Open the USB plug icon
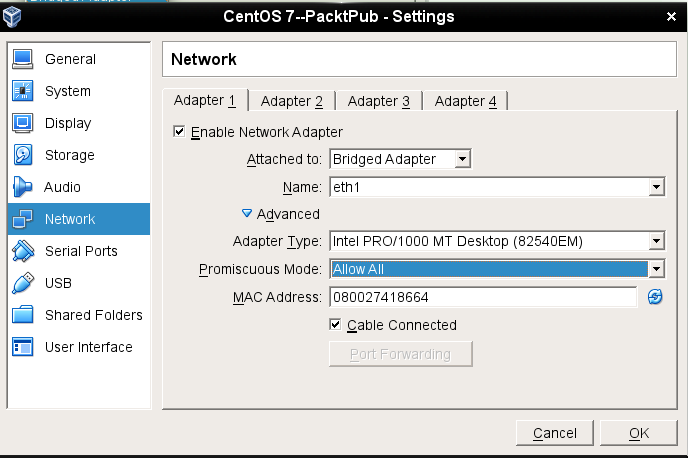The image size is (688, 458). coord(23,283)
